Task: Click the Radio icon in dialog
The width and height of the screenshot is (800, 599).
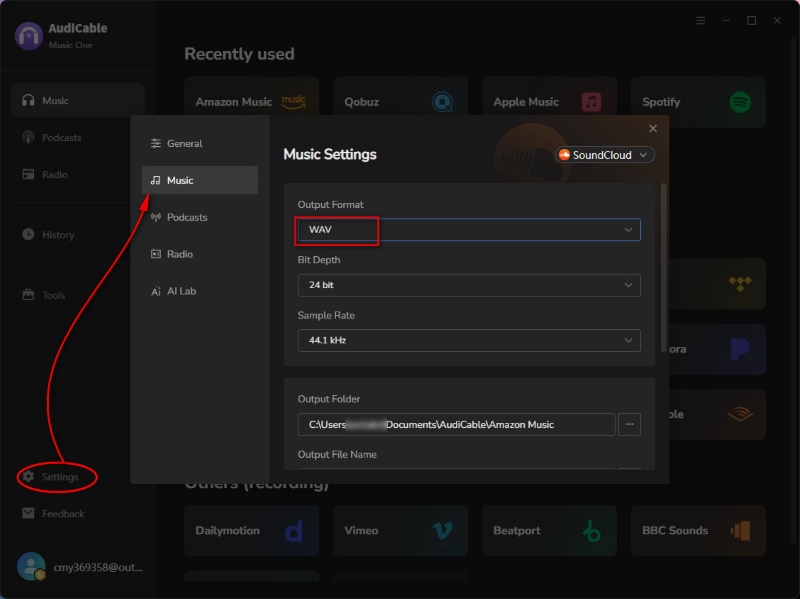Action: 156,254
